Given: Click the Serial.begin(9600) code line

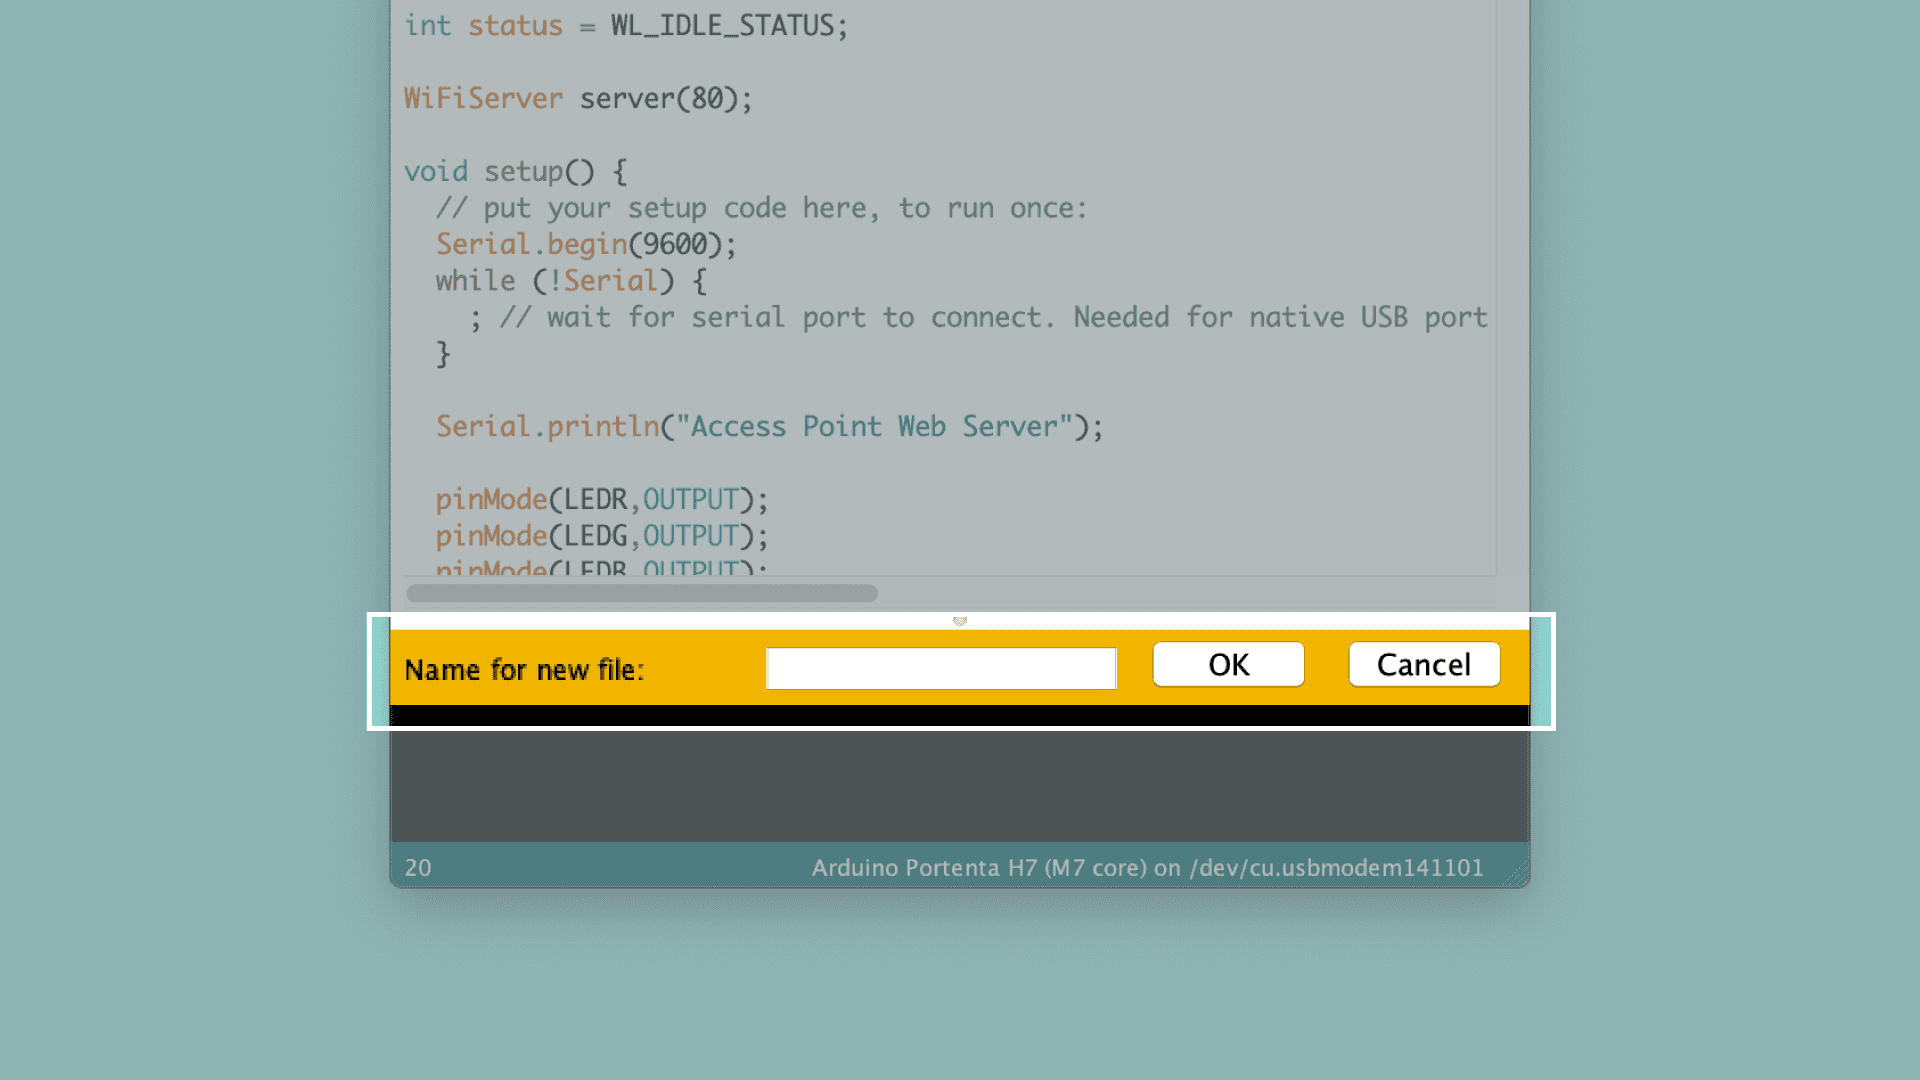Looking at the screenshot, I should 585,244.
